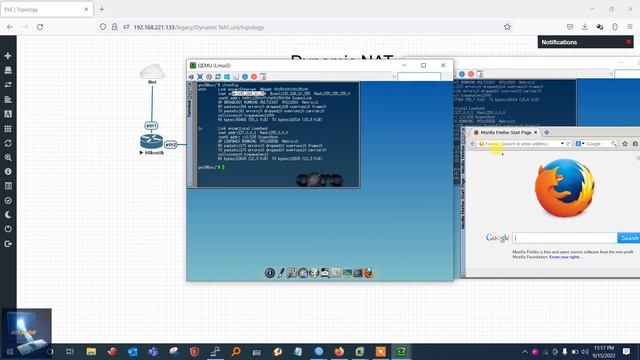640x360 pixels.
Task: Click fullscreen icon in QEMU (Linux5) toolbar
Action: (200, 77)
